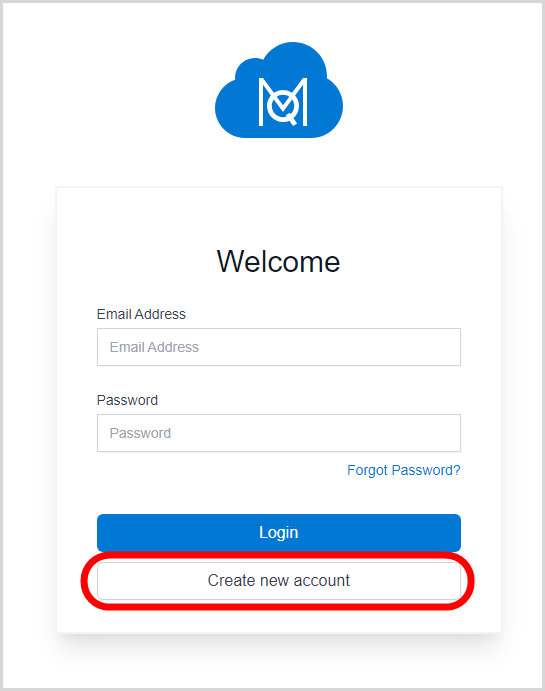The height and width of the screenshot is (691, 545).
Task: Select the Email Address input field
Action: (x=279, y=347)
